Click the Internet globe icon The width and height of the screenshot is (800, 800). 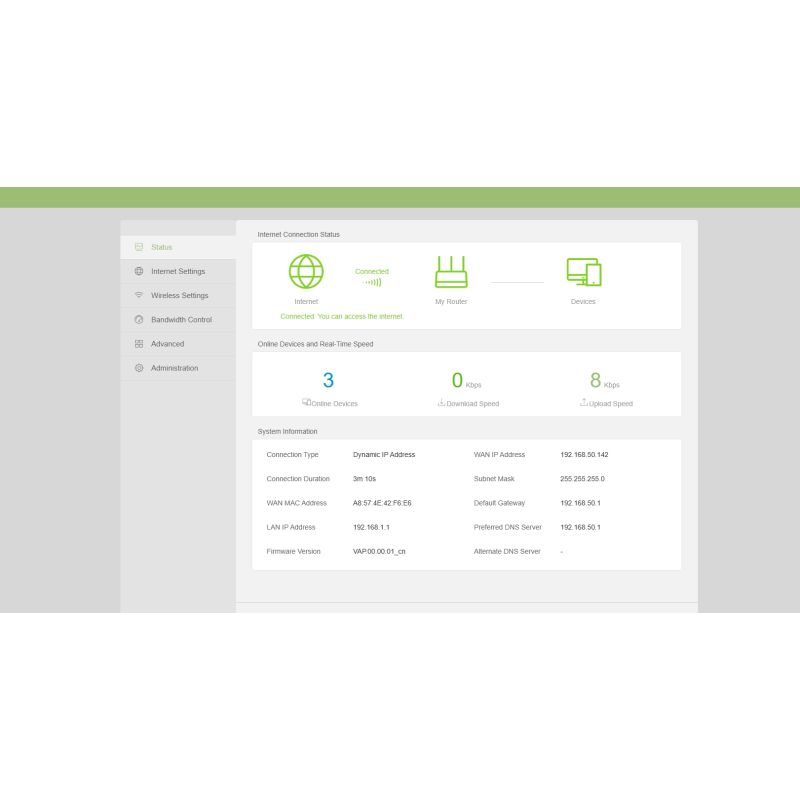click(306, 272)
